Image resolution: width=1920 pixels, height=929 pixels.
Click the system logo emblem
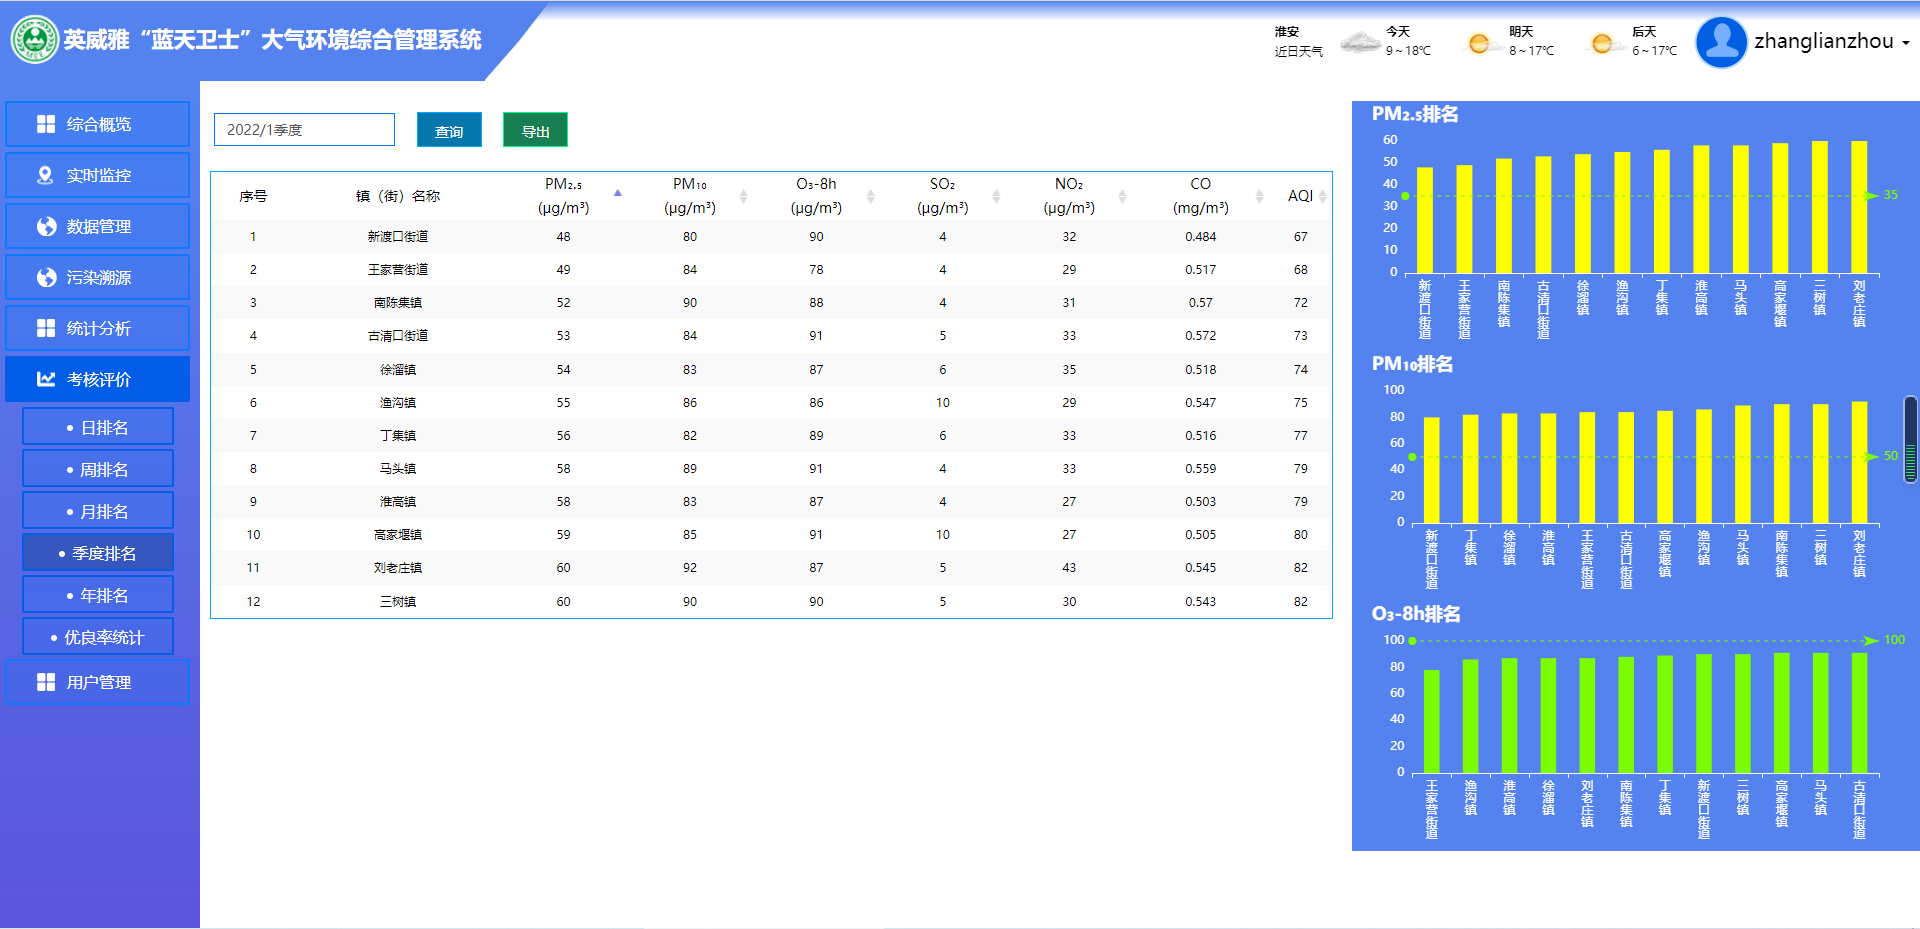point(35,40)
